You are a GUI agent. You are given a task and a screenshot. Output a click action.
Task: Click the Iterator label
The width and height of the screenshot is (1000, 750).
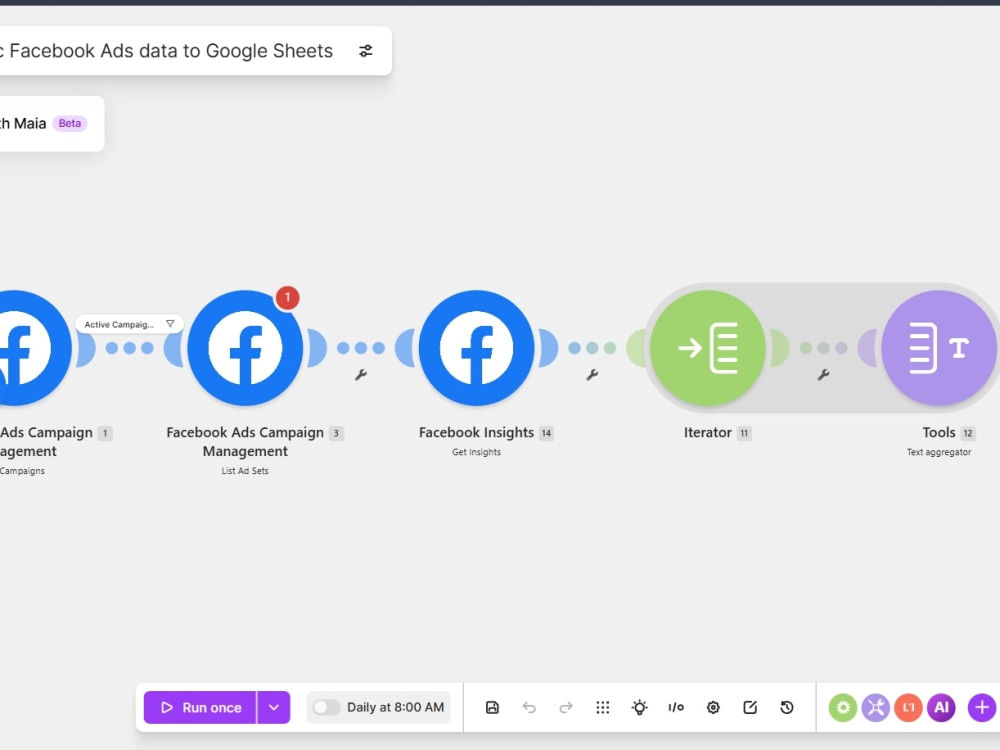(x=708, y=432)
